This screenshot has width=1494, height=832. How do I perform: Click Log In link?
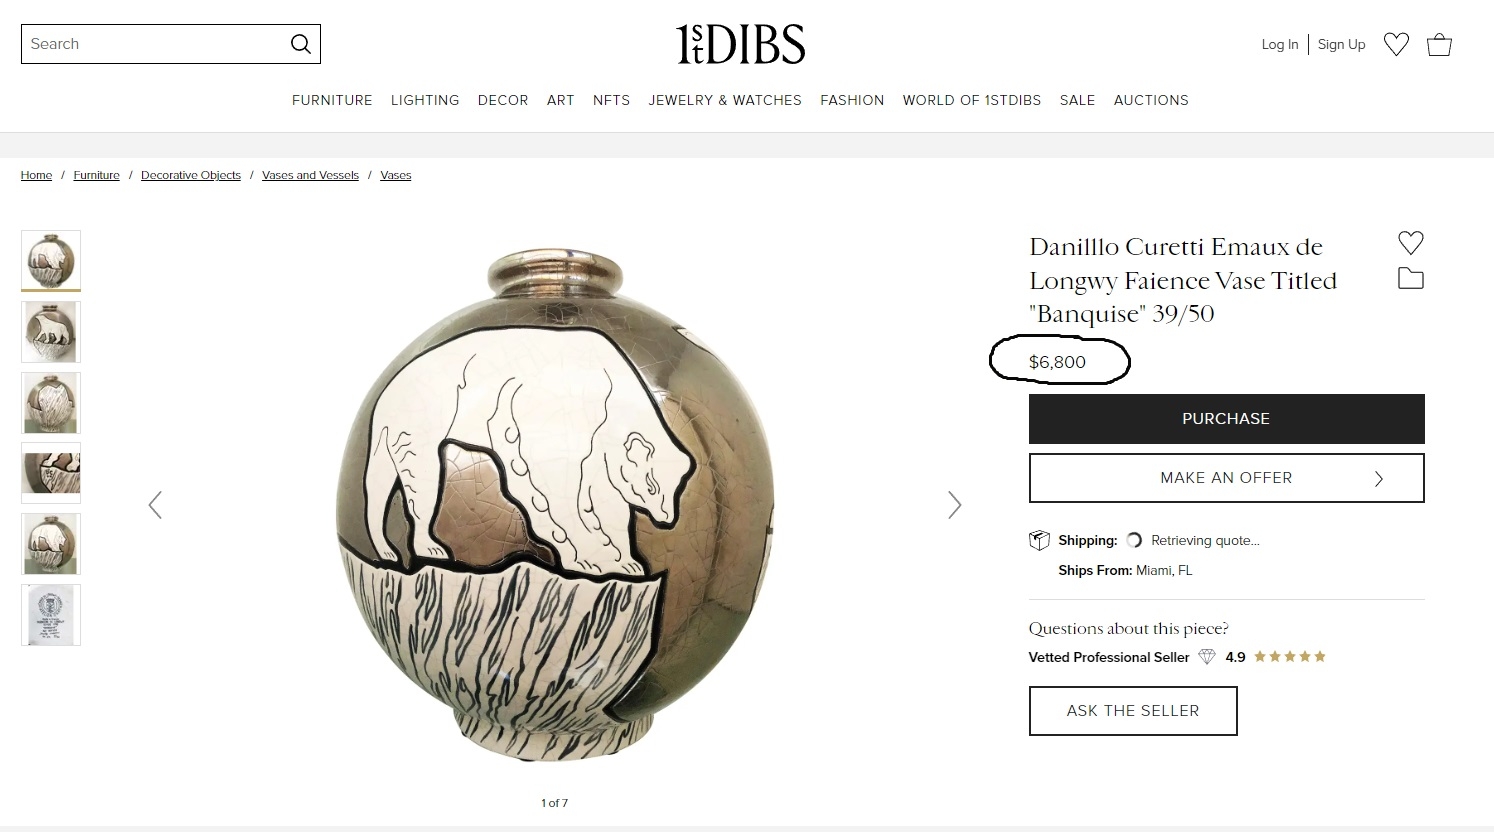coord(1279,44)
